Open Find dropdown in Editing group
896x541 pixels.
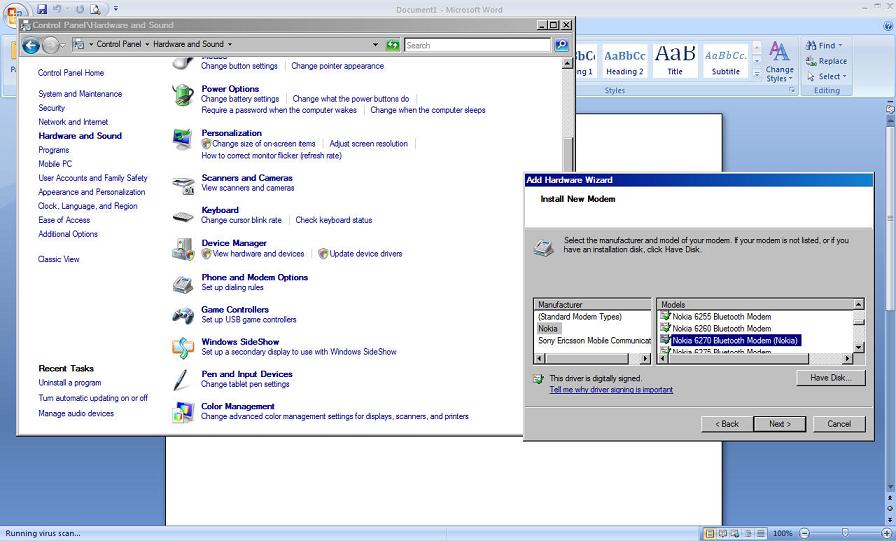click(x=824, y=45)
